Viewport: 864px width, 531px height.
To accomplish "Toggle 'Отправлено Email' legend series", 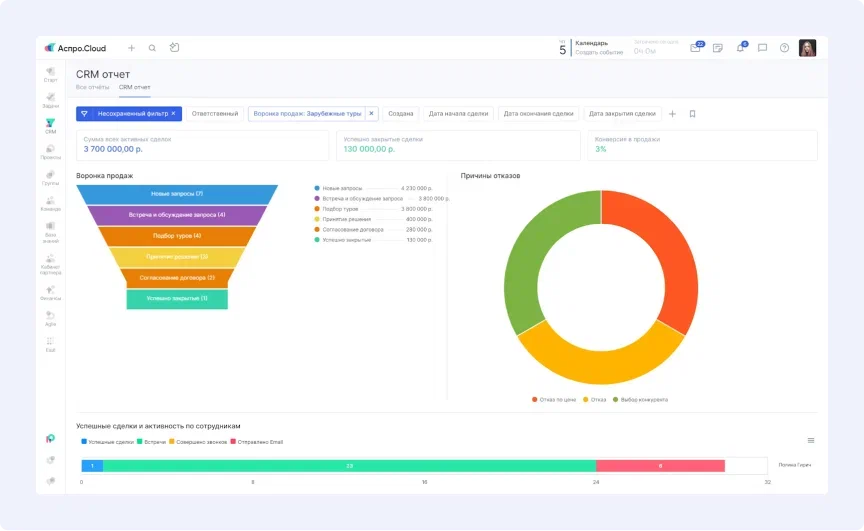I will (x=259, y=441).
